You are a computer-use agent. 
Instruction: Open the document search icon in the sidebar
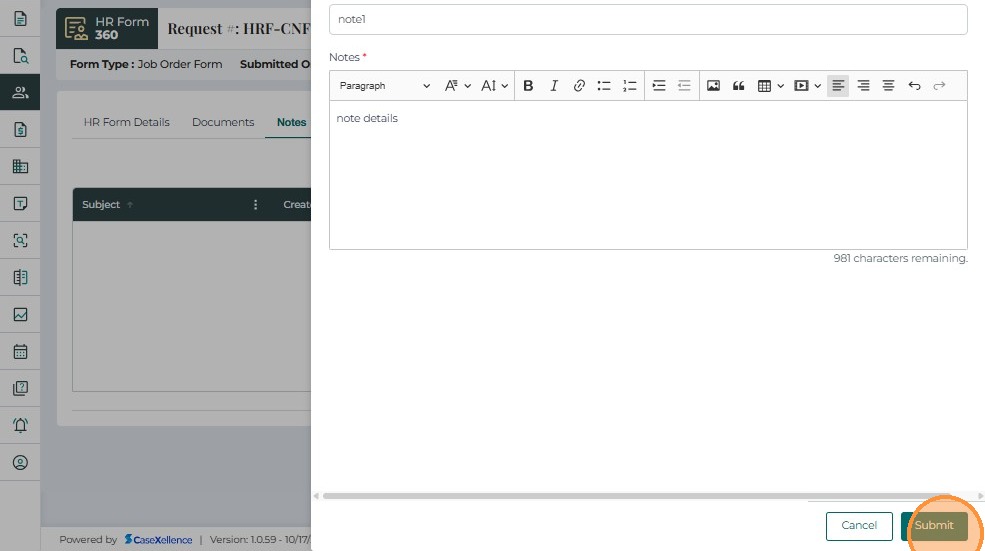[x=20, y=55]
